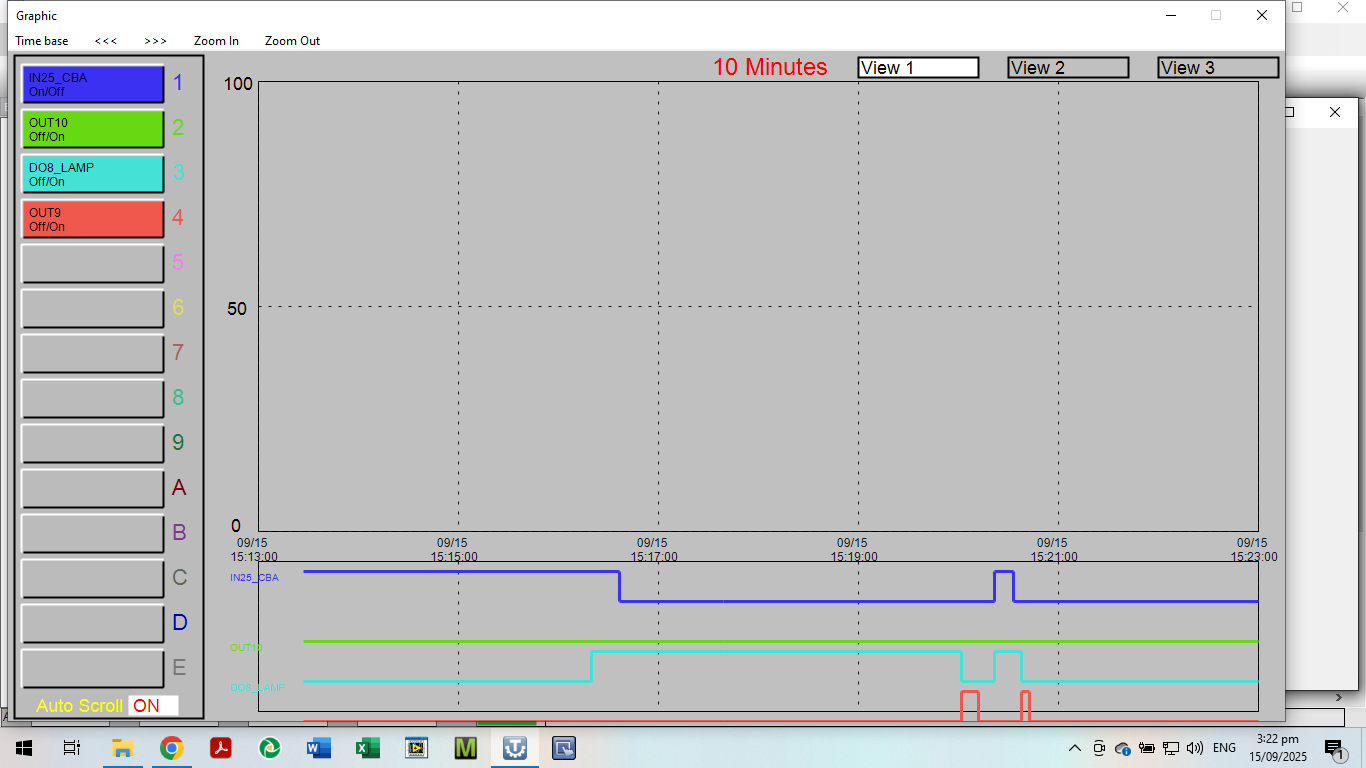Open Adobe Acrobat from the taskbar
This screenshot has width=1366, height=768.
coord(220,748)
